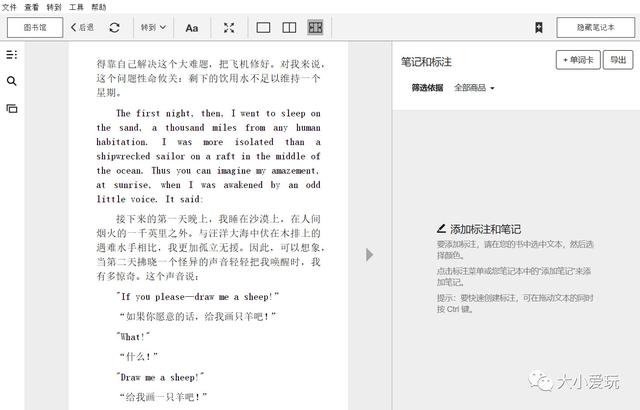Image resolution: width=640 pixels, height=410 pixels.
Task: Click text "What!"
Action: pos(133,337)
